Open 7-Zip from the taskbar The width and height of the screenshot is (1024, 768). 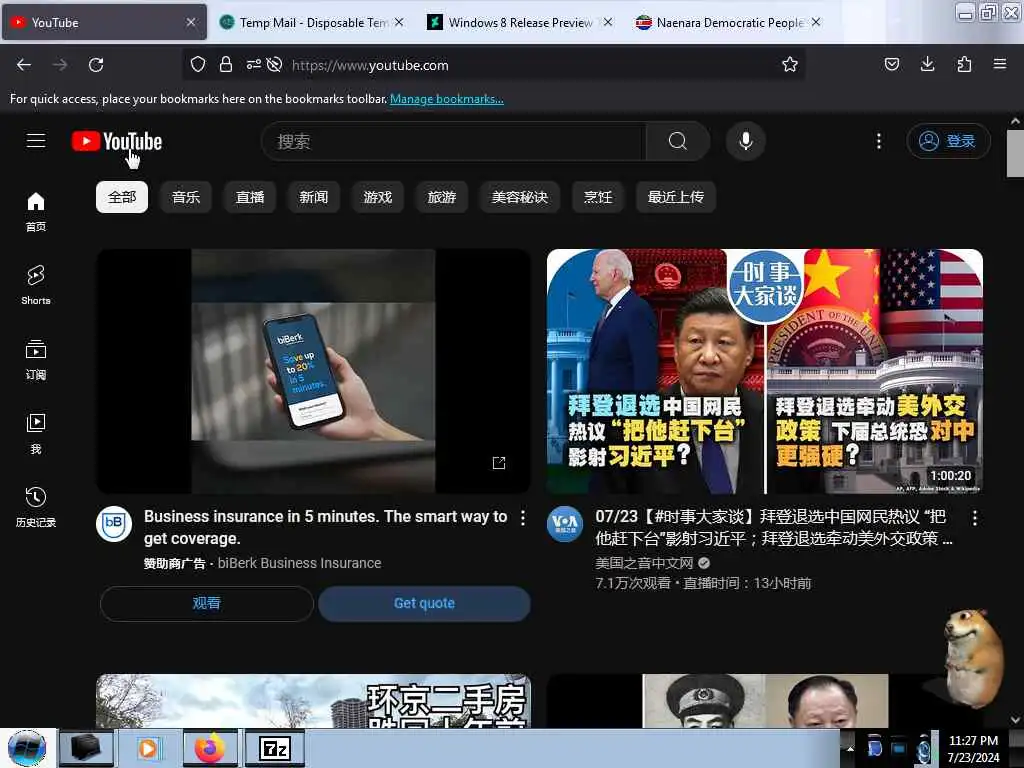pos(274,748)
